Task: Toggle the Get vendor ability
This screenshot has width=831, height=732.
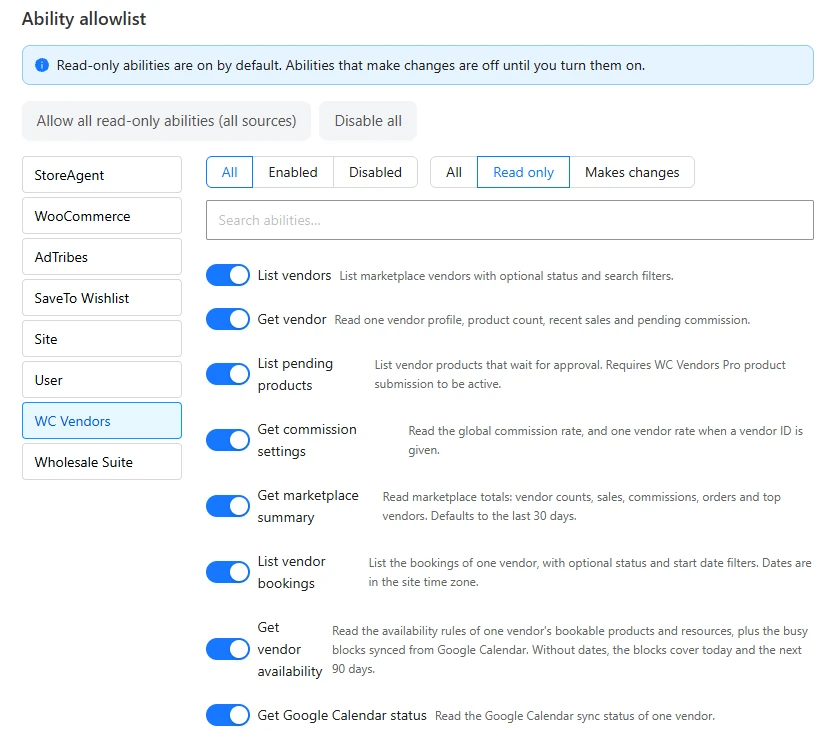Action: click(x=228, y=319)
